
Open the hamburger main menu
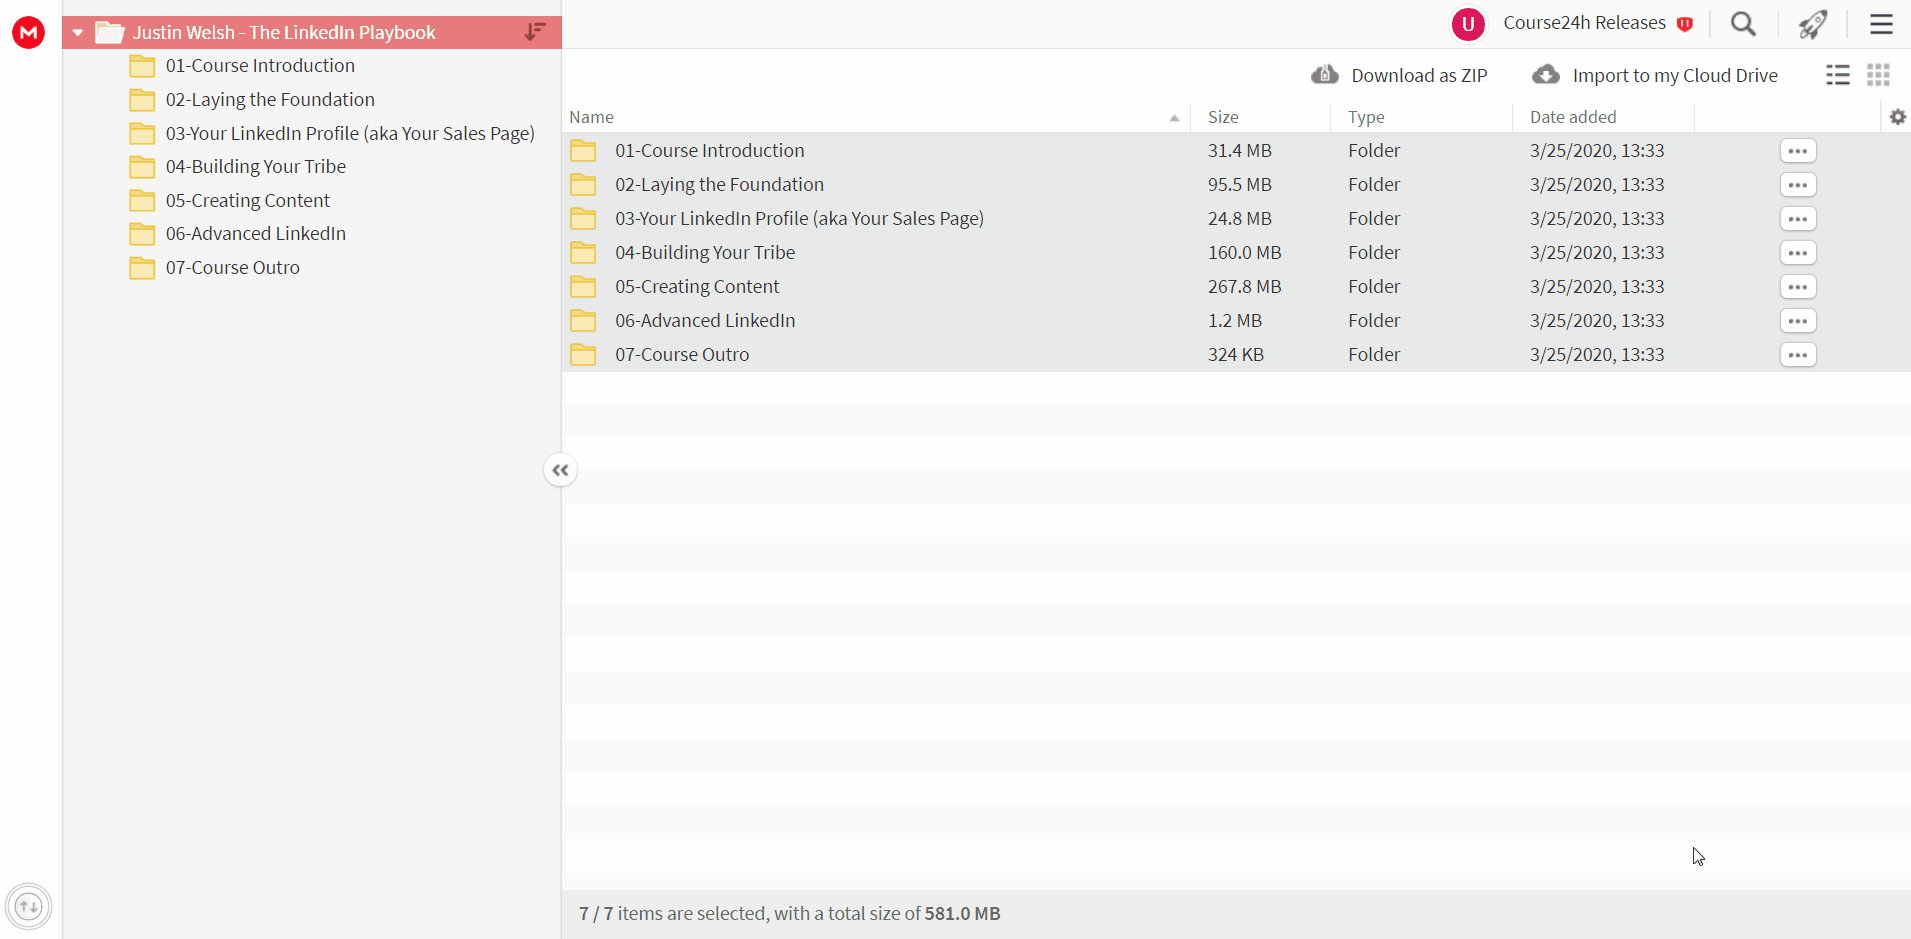coord(1881,24)
